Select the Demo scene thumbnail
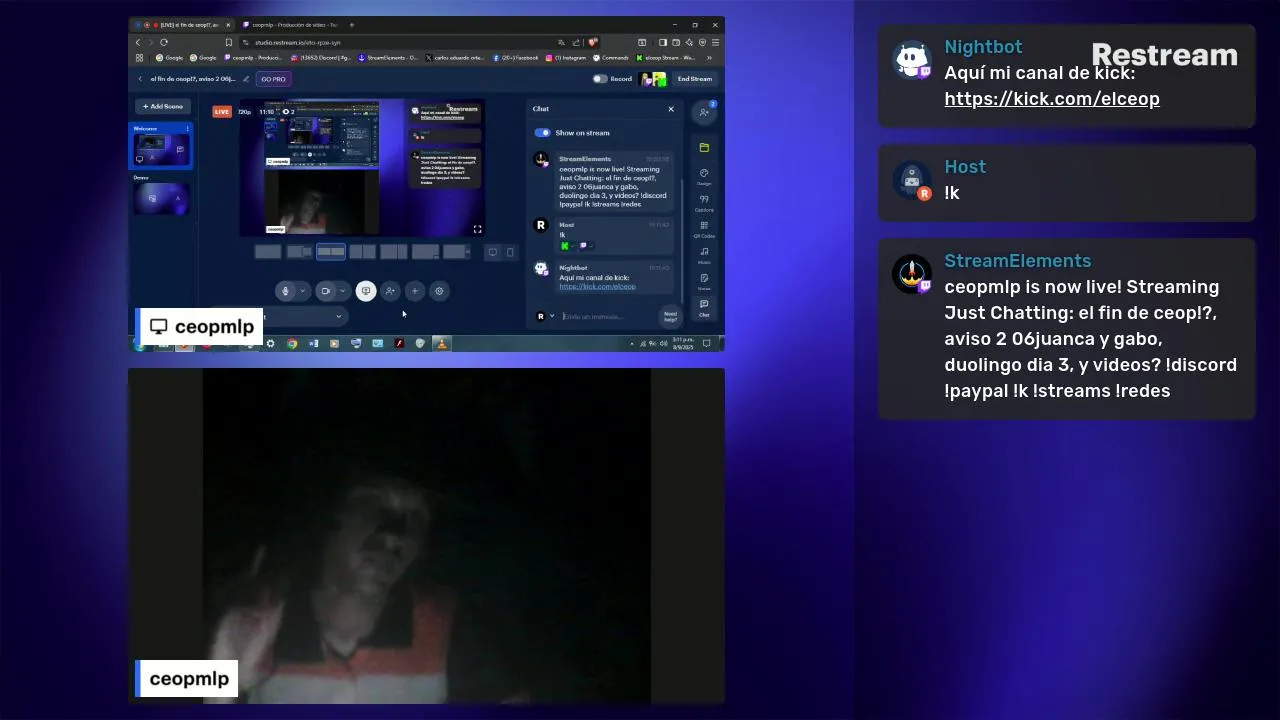The image size is (1280, 720). click(x=162, y=198)
